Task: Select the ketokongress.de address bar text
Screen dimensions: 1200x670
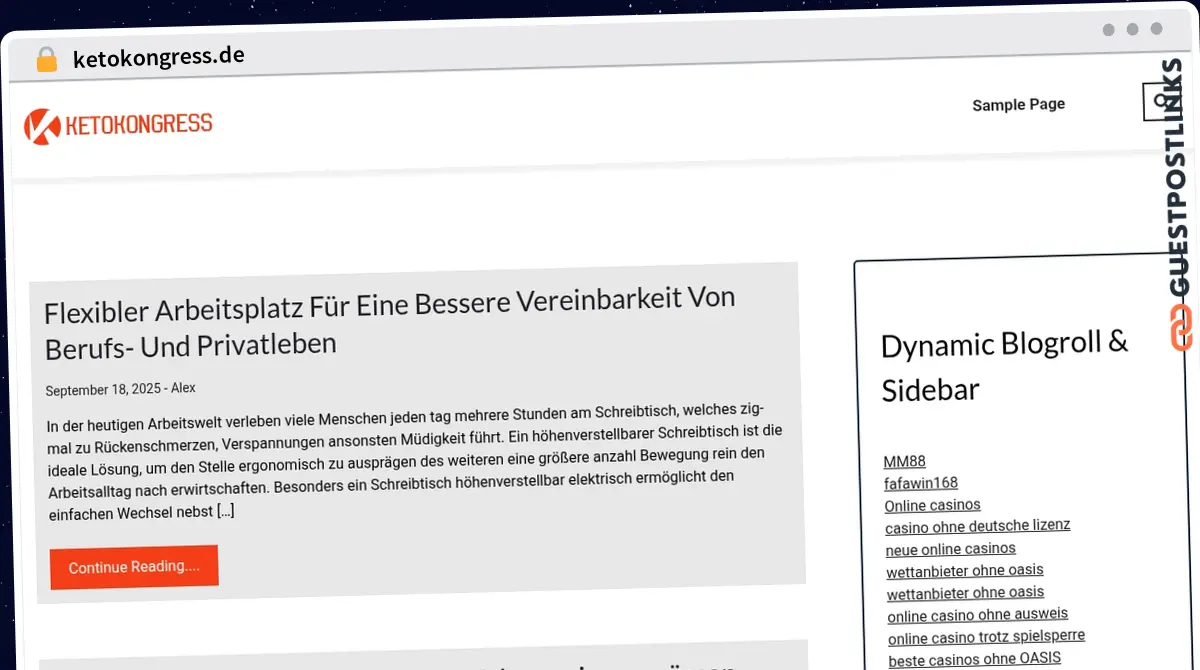Action: tap(159, 57)
